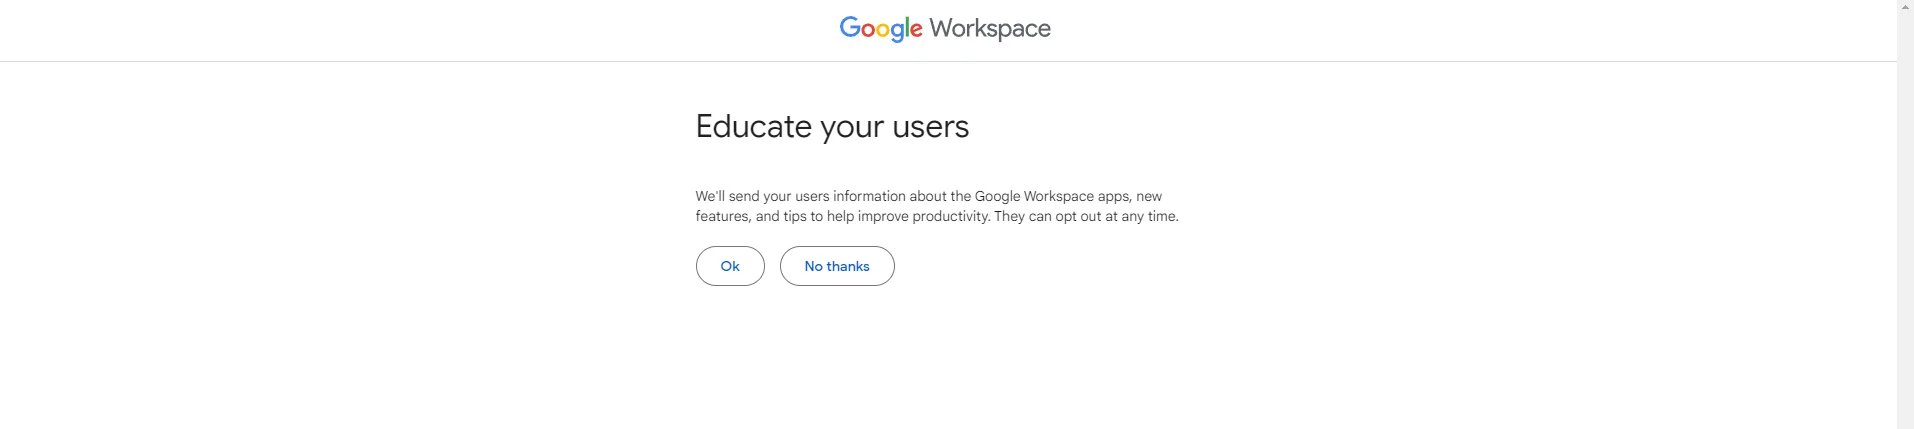Click the Workspace text in the logo
This screenshot has height=429, width=1914.
pos(989,28)
